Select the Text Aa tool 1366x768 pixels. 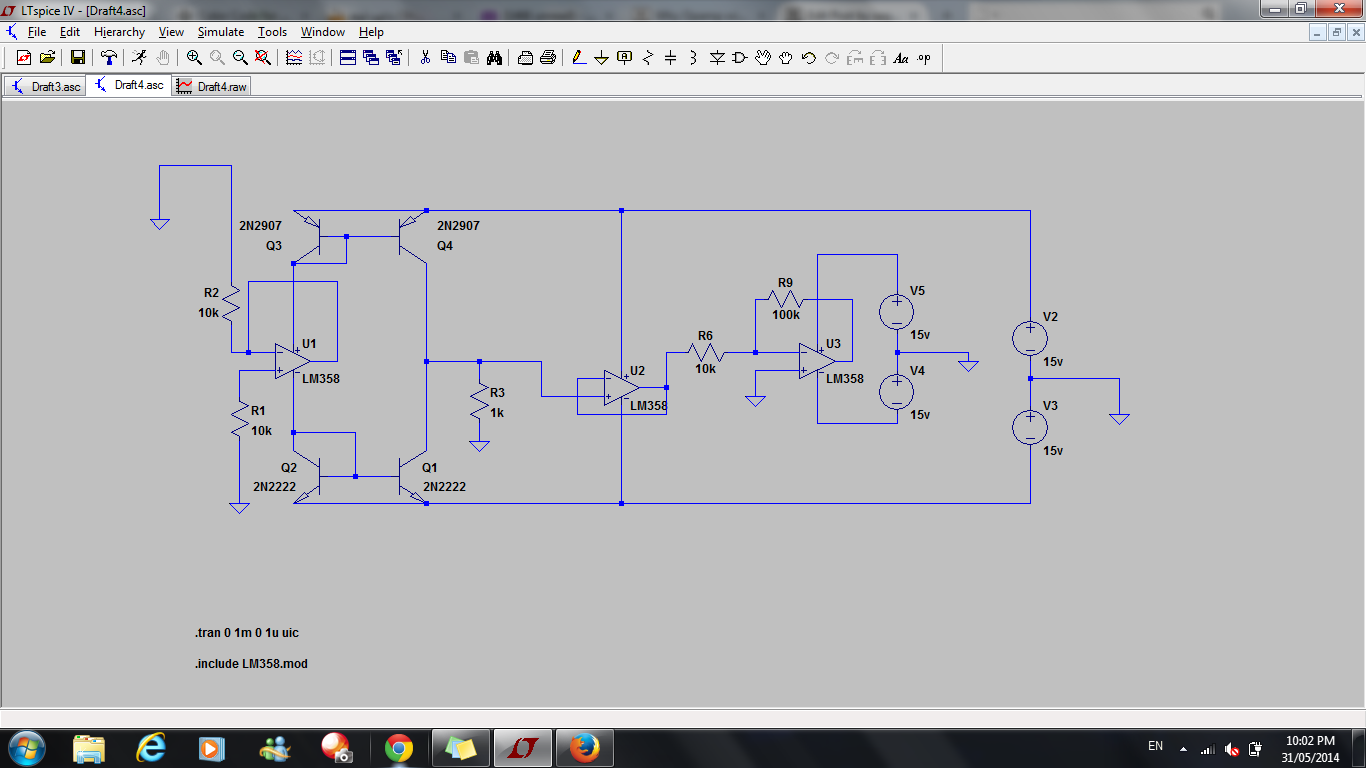901,58
